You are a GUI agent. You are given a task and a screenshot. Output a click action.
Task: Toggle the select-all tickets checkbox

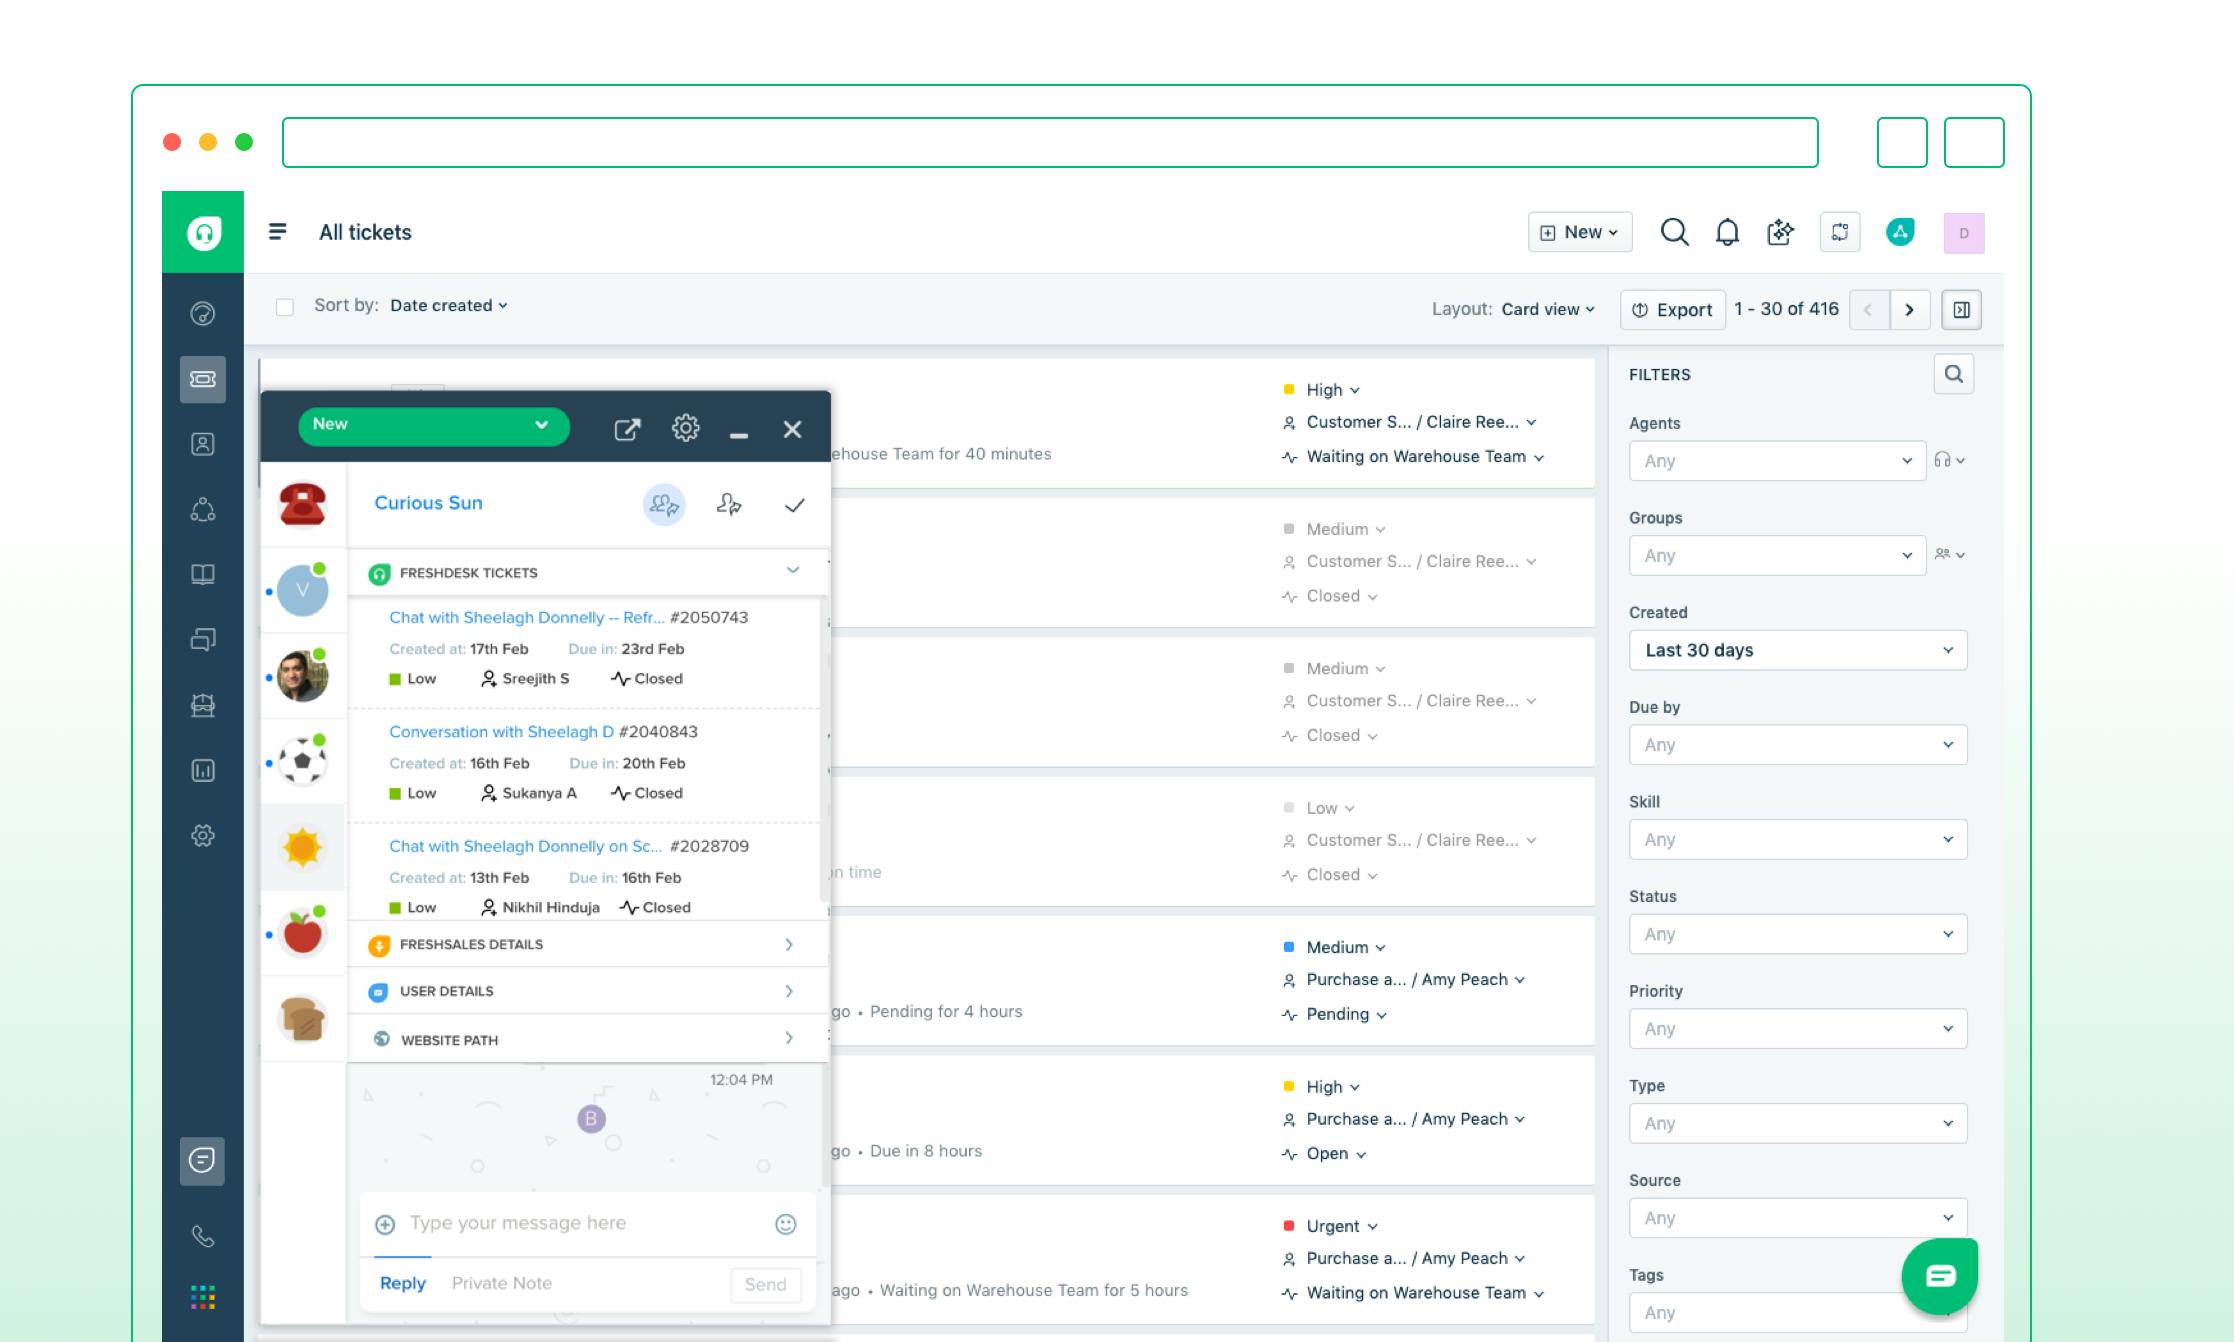pyautogui.click(x=285, y=307)
